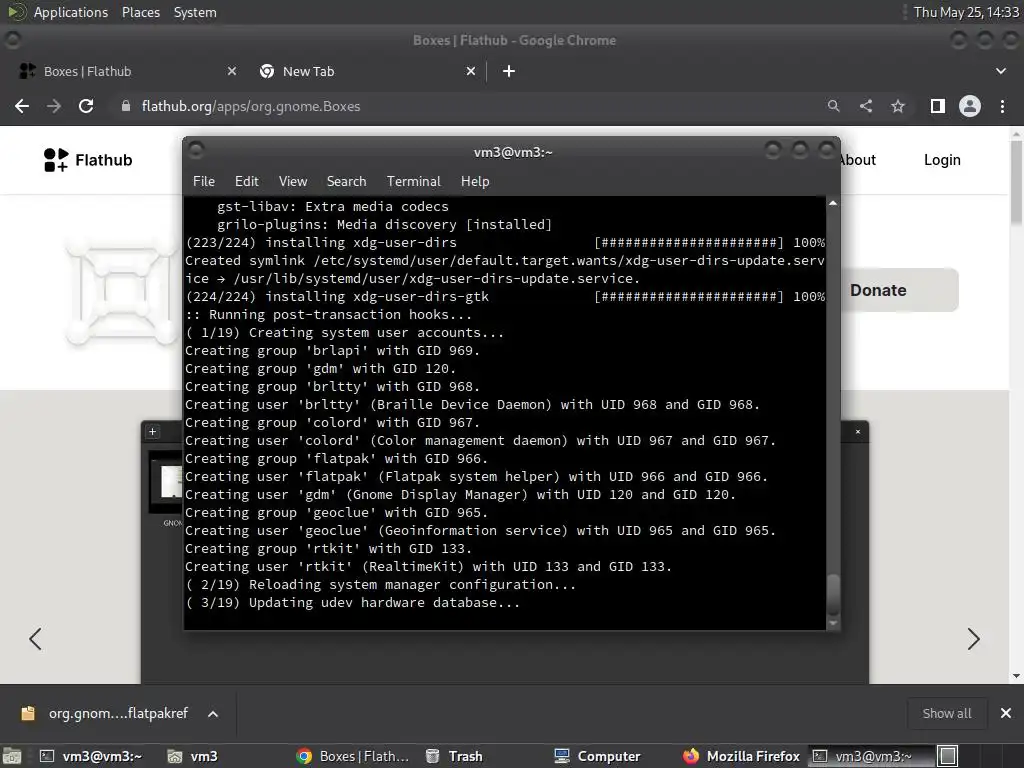Show the next screenshot in the carousel
Image resolution: width=1024 pixels, height=768 pixels.
[973, 638]
